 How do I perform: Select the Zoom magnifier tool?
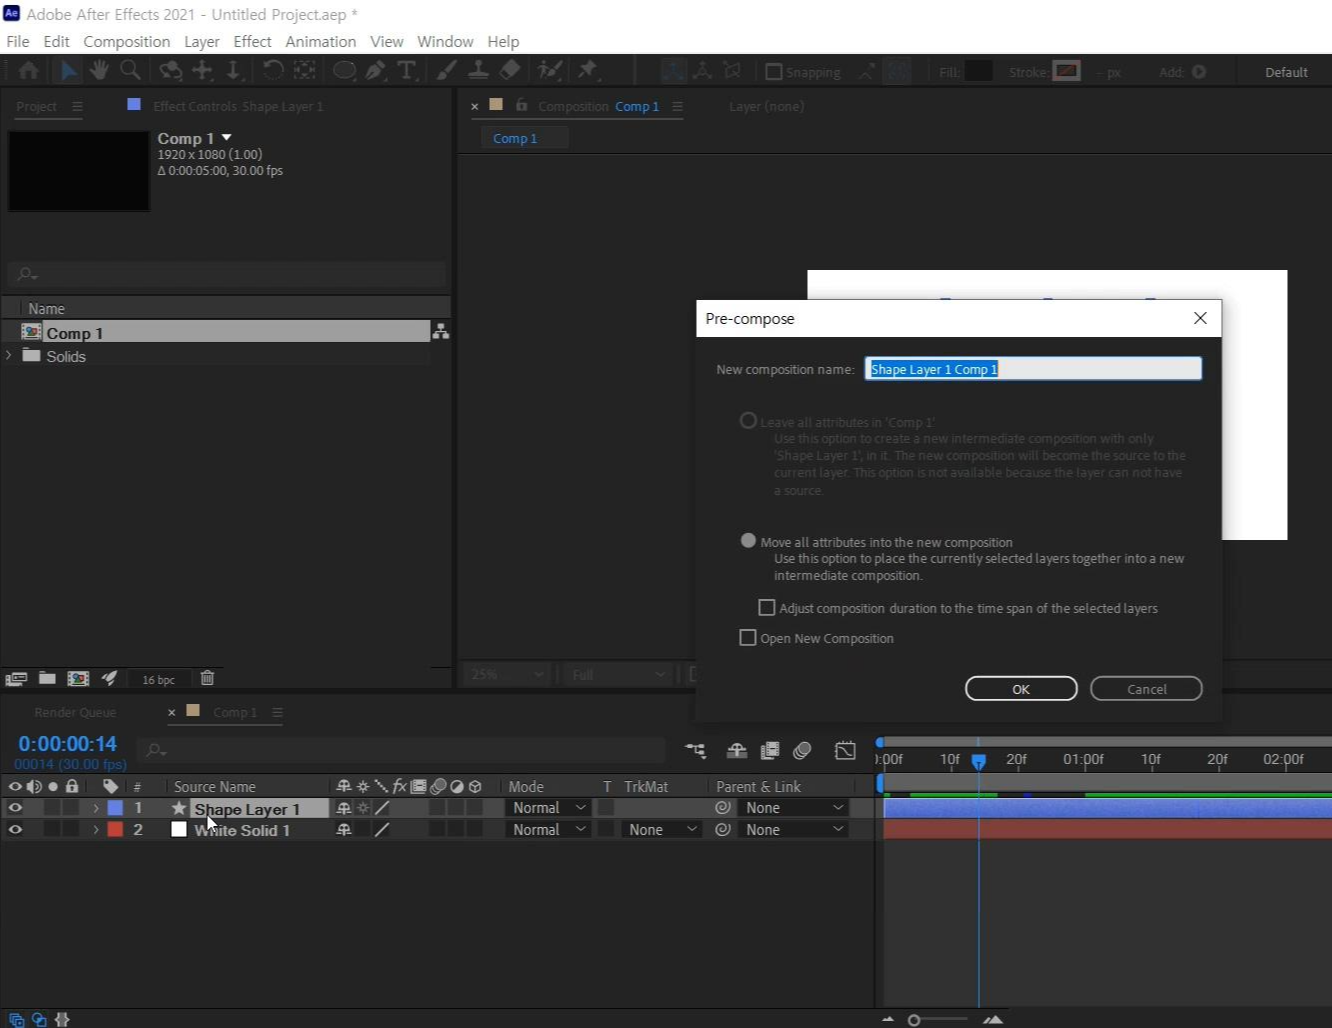click(x=130, y=71)
